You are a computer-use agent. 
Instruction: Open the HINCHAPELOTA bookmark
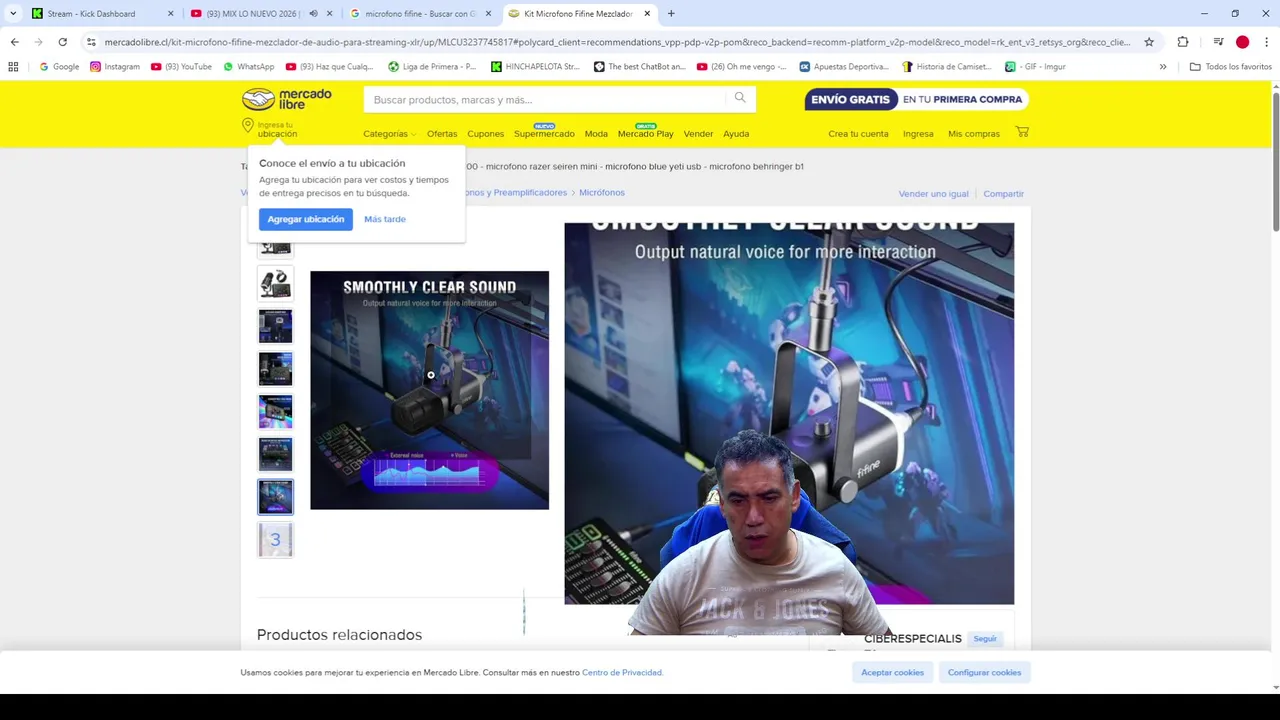[535, 67]
